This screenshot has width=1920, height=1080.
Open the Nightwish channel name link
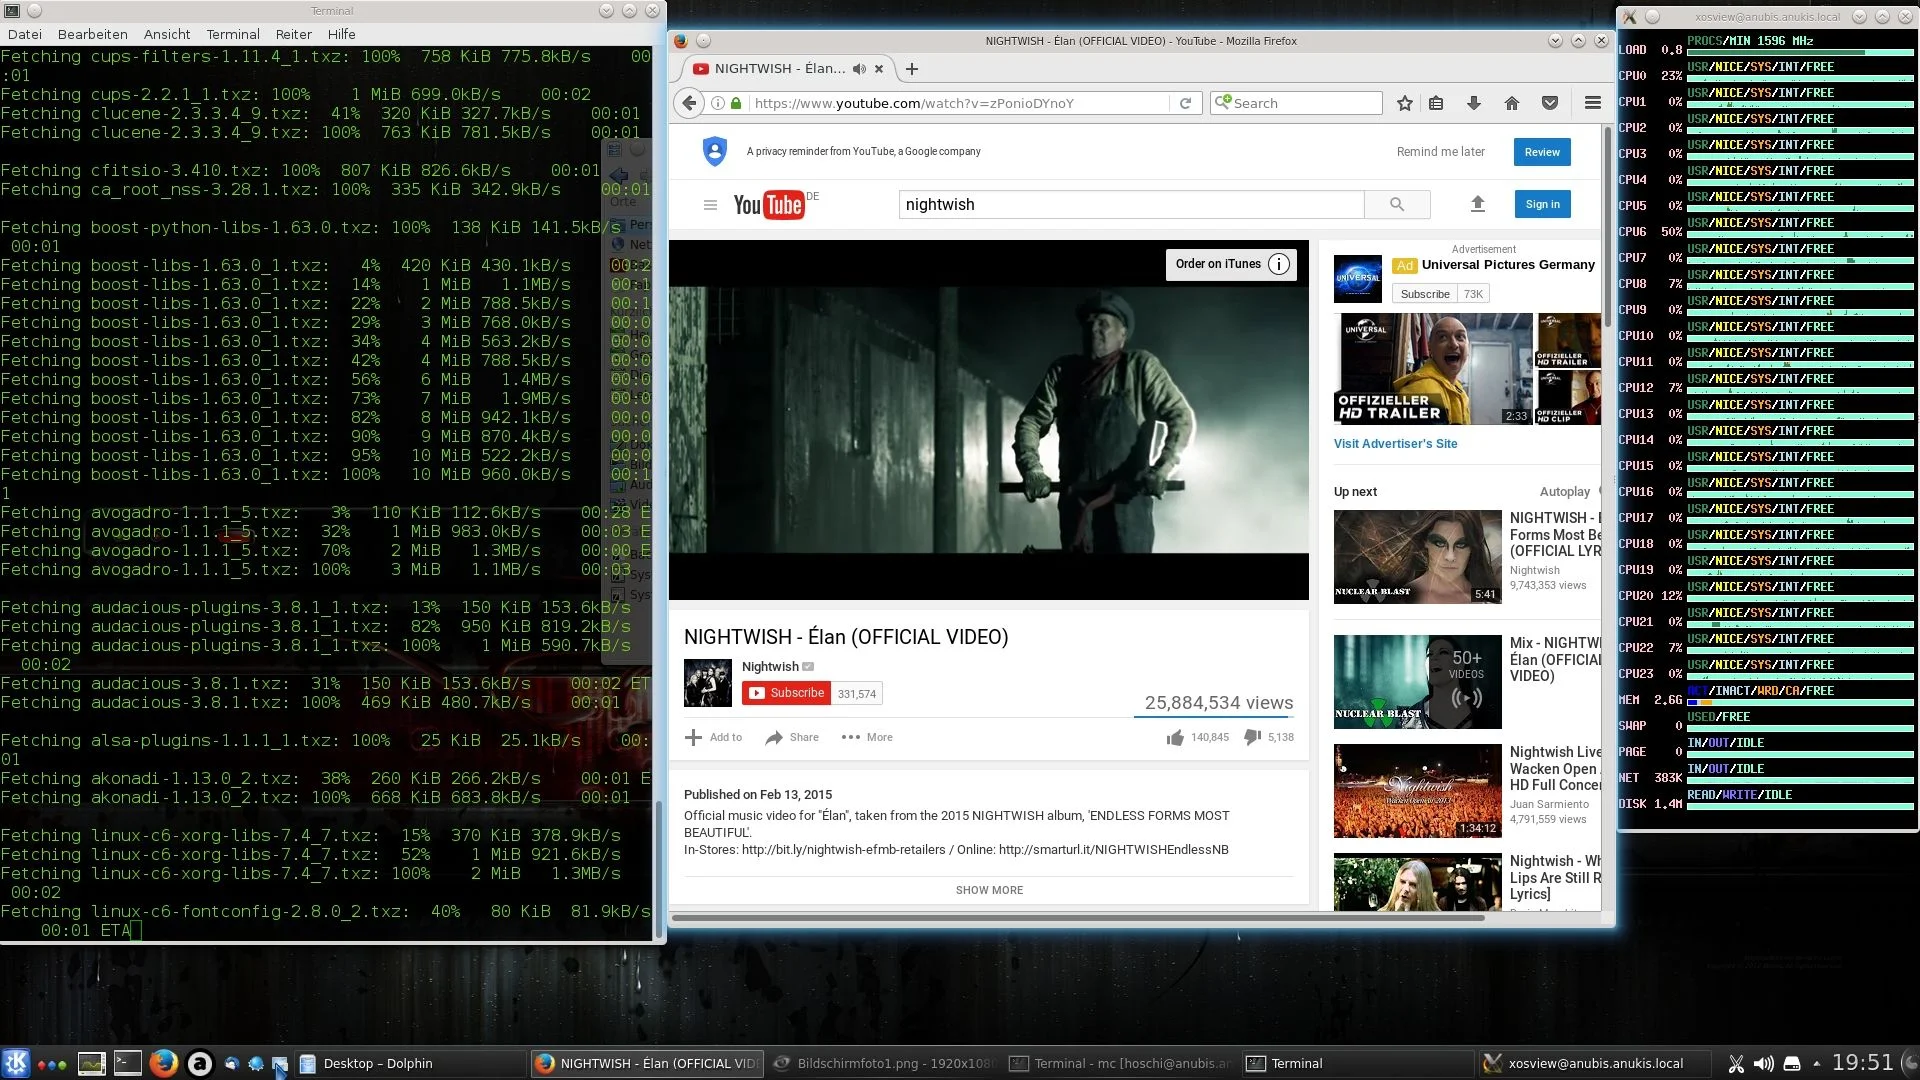pos(770,667)
